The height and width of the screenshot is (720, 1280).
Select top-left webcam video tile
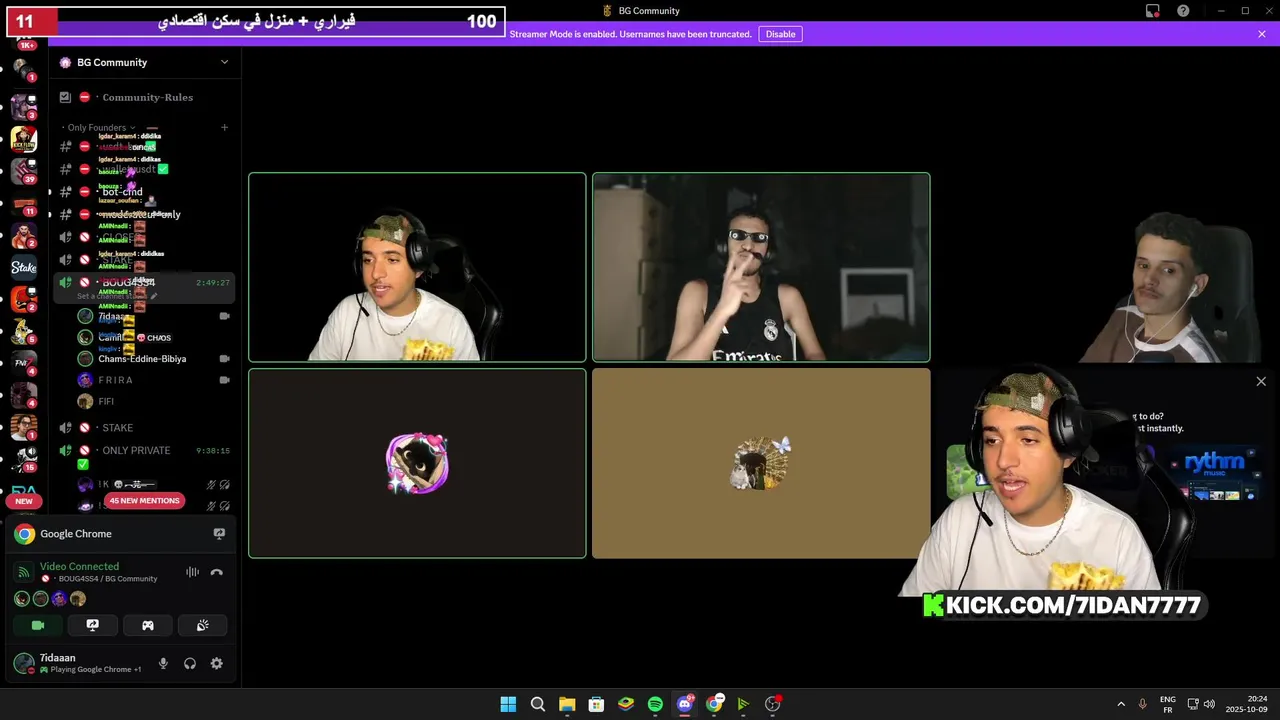(417, 267)
